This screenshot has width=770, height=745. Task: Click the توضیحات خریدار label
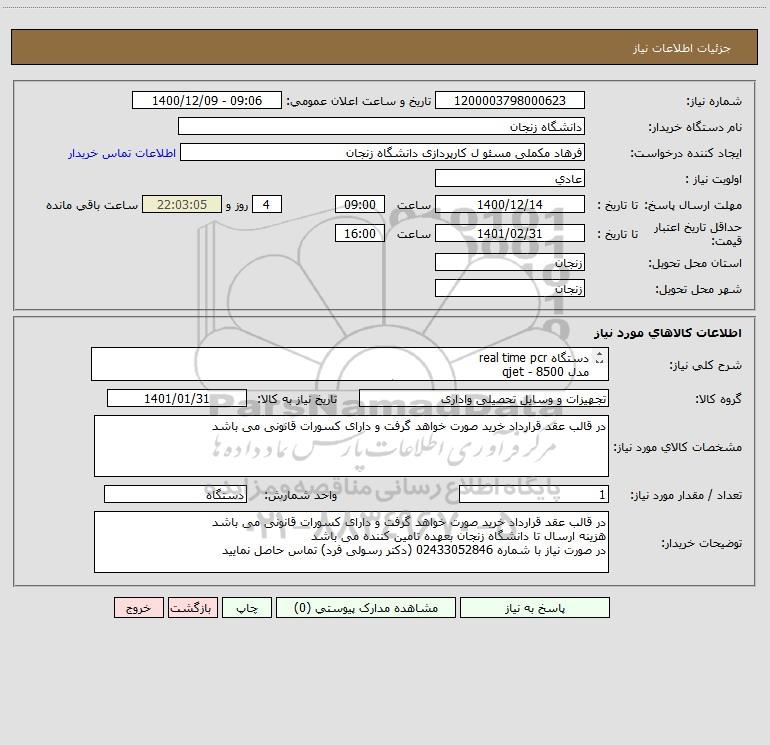(x=701, y=543)
